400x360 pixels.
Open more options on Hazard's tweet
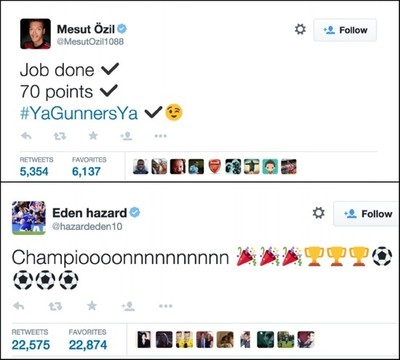click(166, 306)
